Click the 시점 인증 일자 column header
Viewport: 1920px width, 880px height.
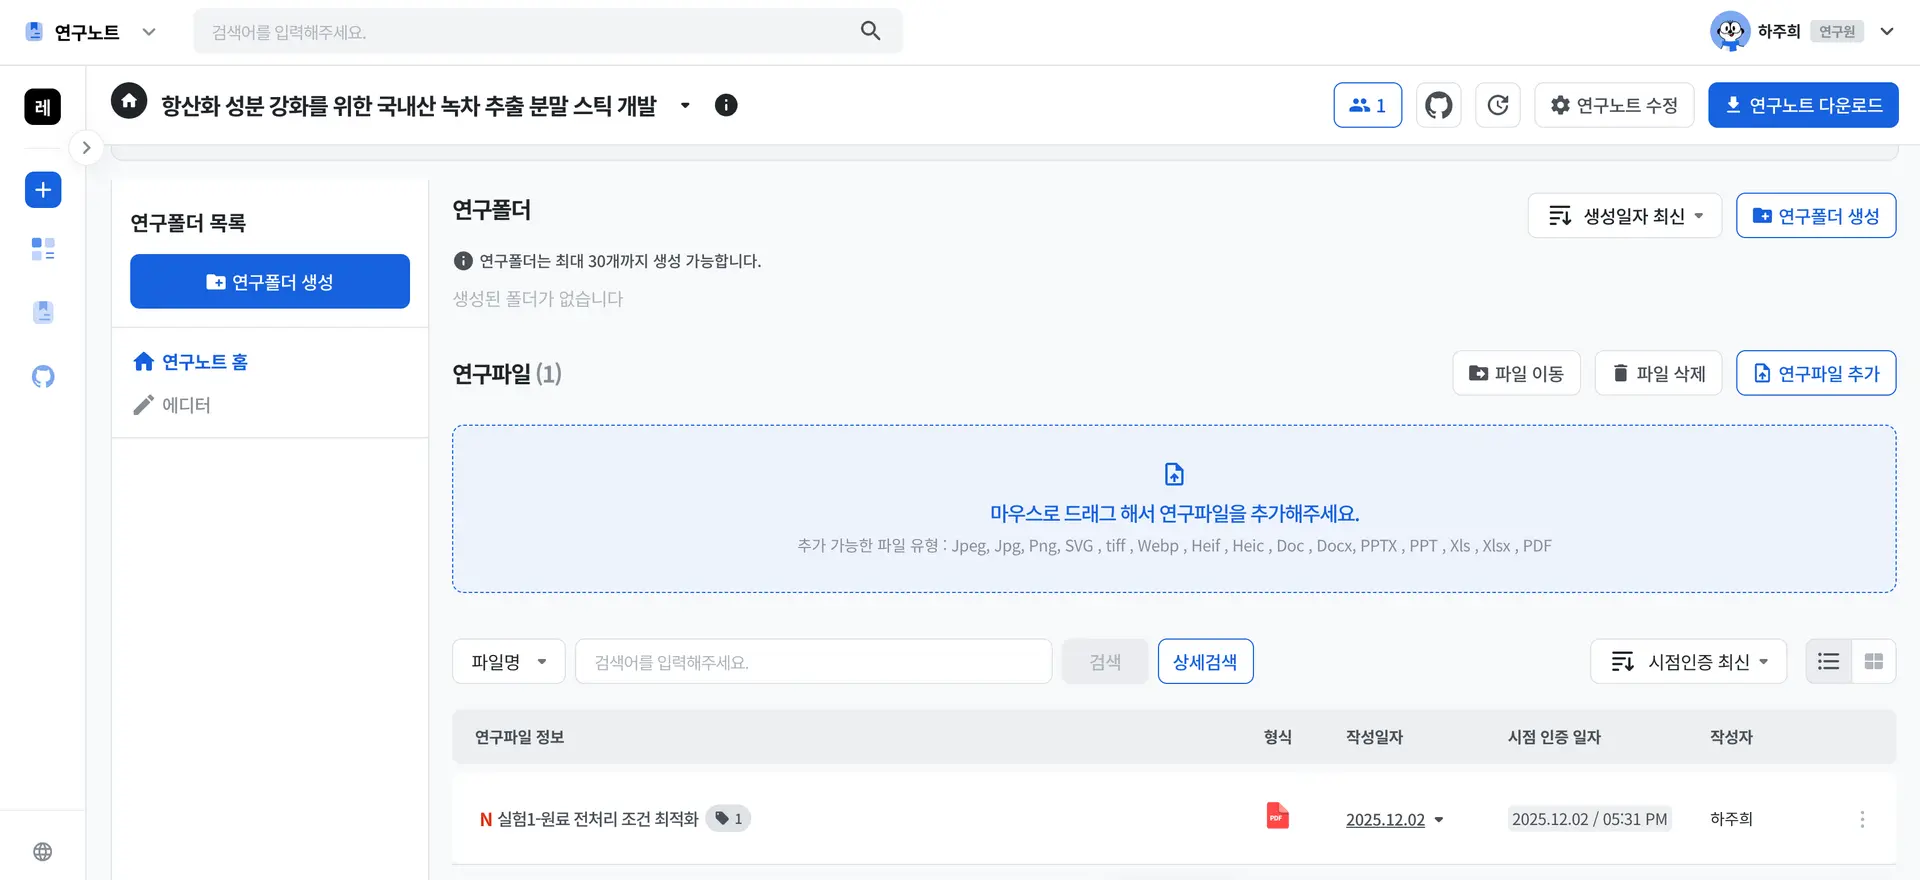(1554, 737)
